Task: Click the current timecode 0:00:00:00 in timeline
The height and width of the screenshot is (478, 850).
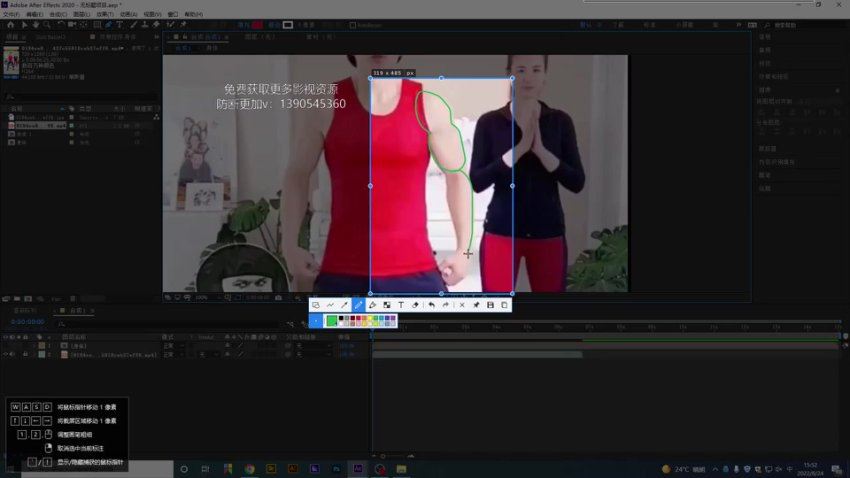Action: coord(28,322)
